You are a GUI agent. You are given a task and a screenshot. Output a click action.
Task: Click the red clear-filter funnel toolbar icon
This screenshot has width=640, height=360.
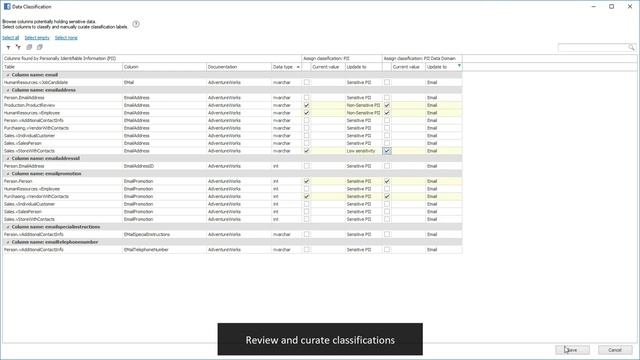tap(18, 47)
